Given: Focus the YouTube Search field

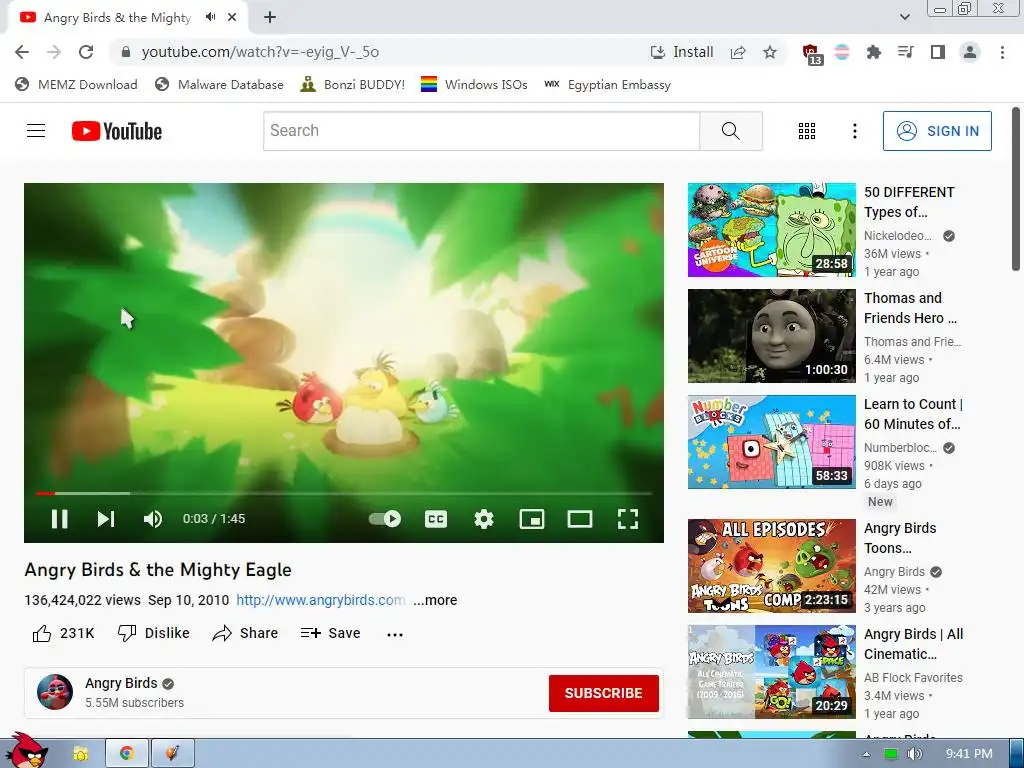Looking at the screenshot, I should click(x=481, y=131).
